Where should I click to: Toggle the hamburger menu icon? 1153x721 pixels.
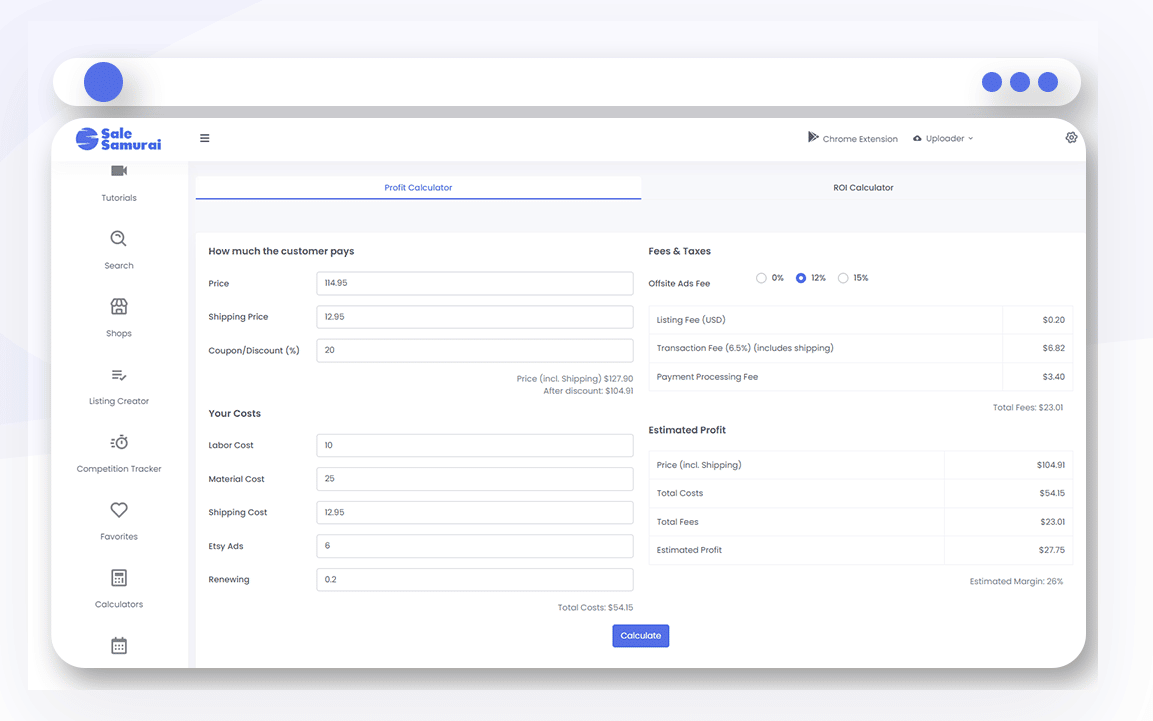click(205, 138)
